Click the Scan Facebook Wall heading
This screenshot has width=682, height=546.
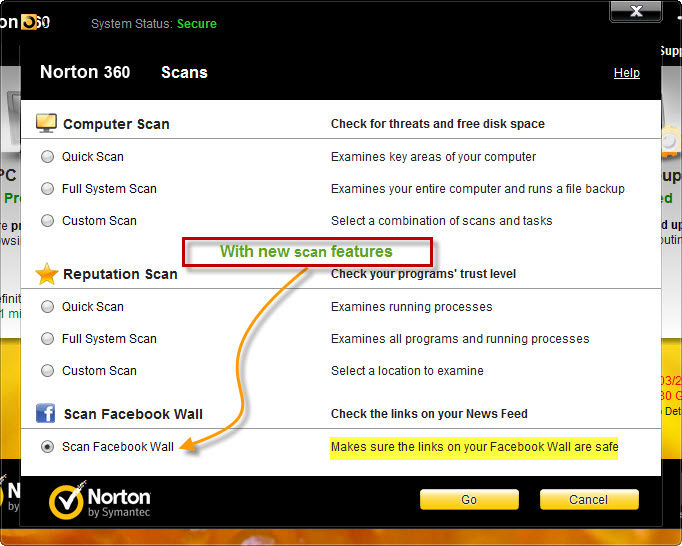pyautogui.click(x=133, y=414)
